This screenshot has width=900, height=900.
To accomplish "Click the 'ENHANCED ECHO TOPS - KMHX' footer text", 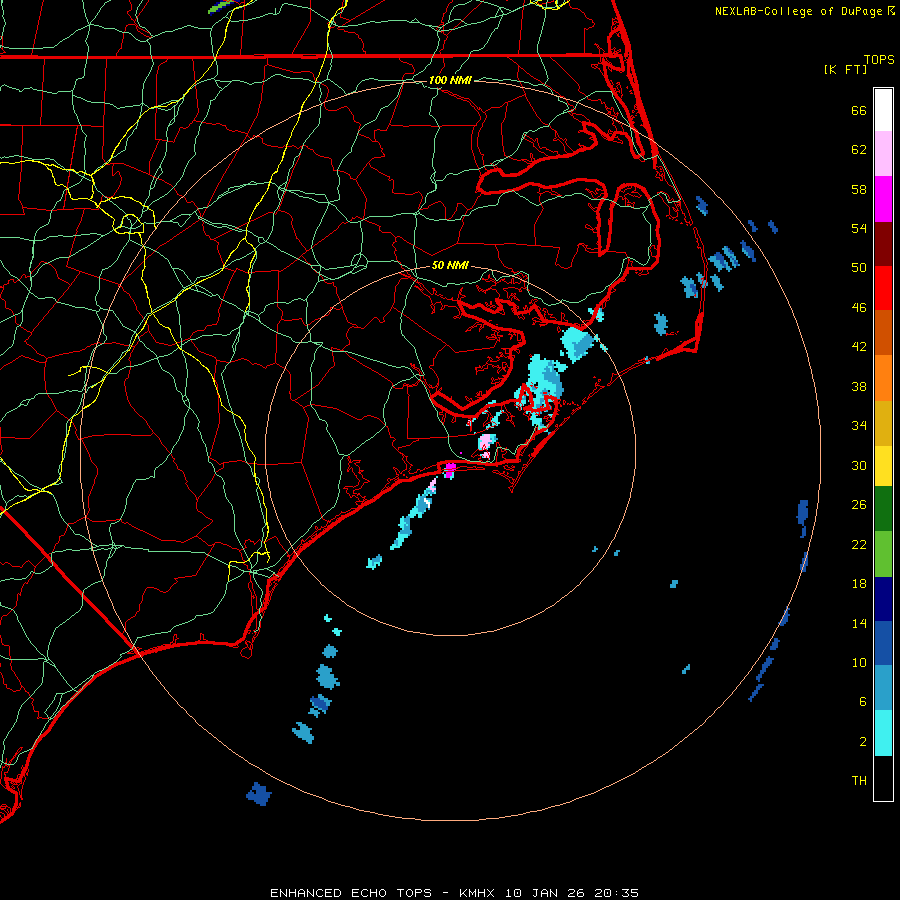I will coord(385,893).
